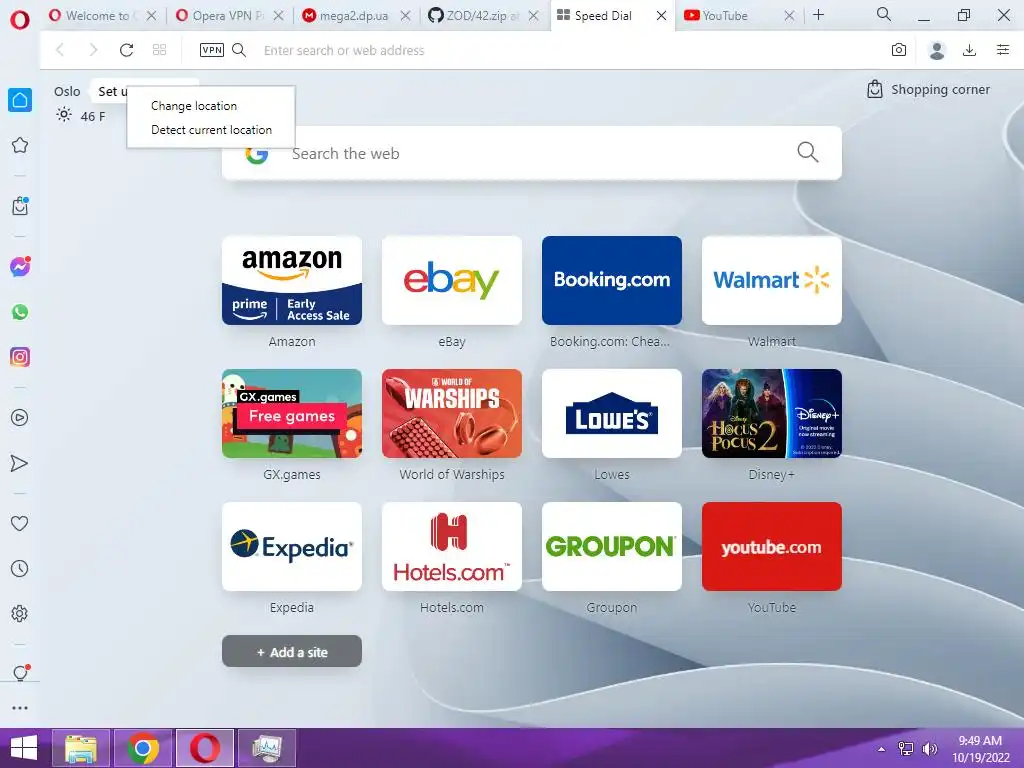Show hidden system tray icons arrow
1024x768 pixels.
point(882,748)
